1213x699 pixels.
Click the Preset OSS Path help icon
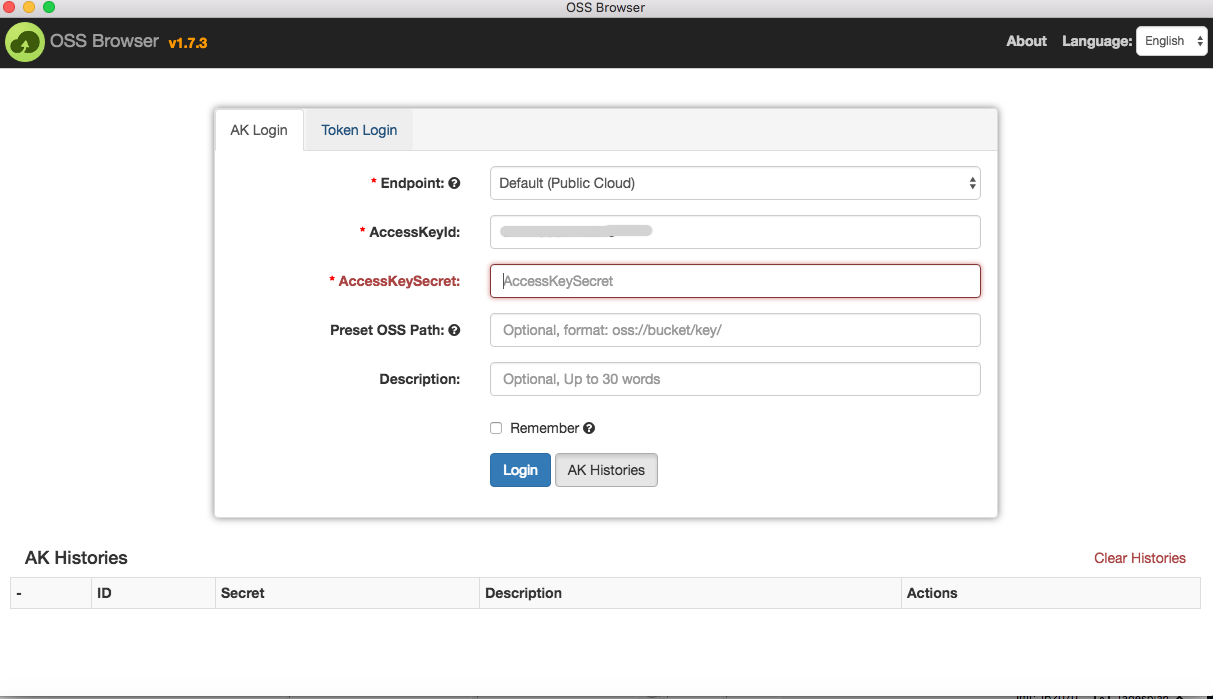454,330
